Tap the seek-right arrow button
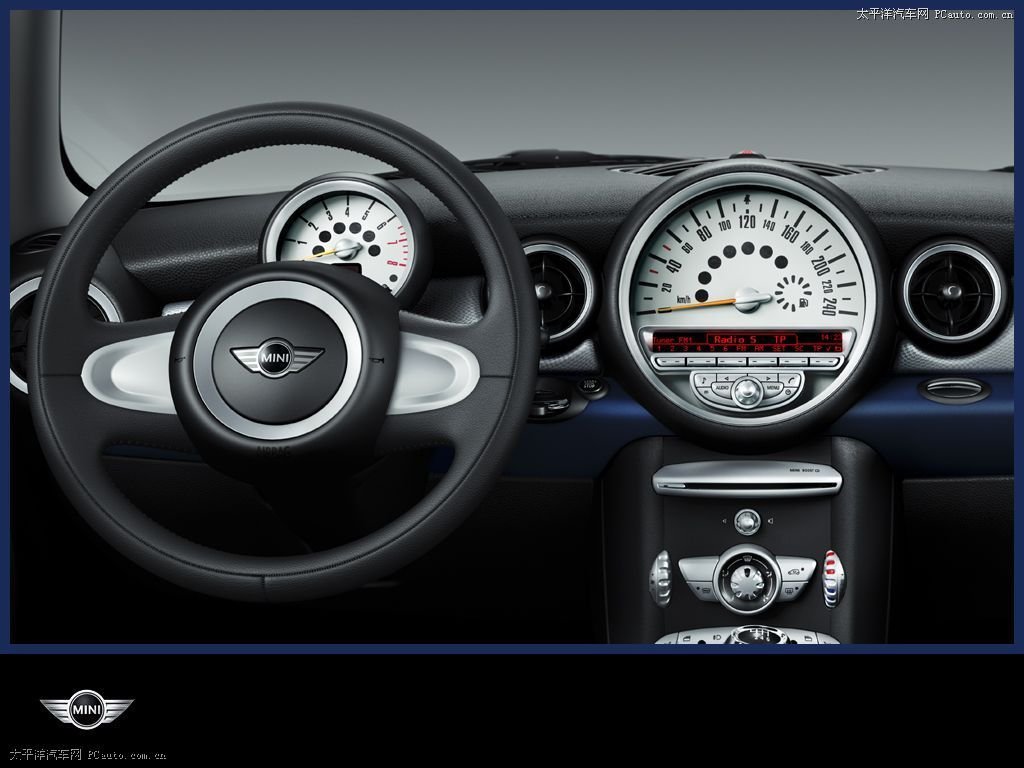The image size is (1024, 768). pyautogui.click(x=768, y=377)
